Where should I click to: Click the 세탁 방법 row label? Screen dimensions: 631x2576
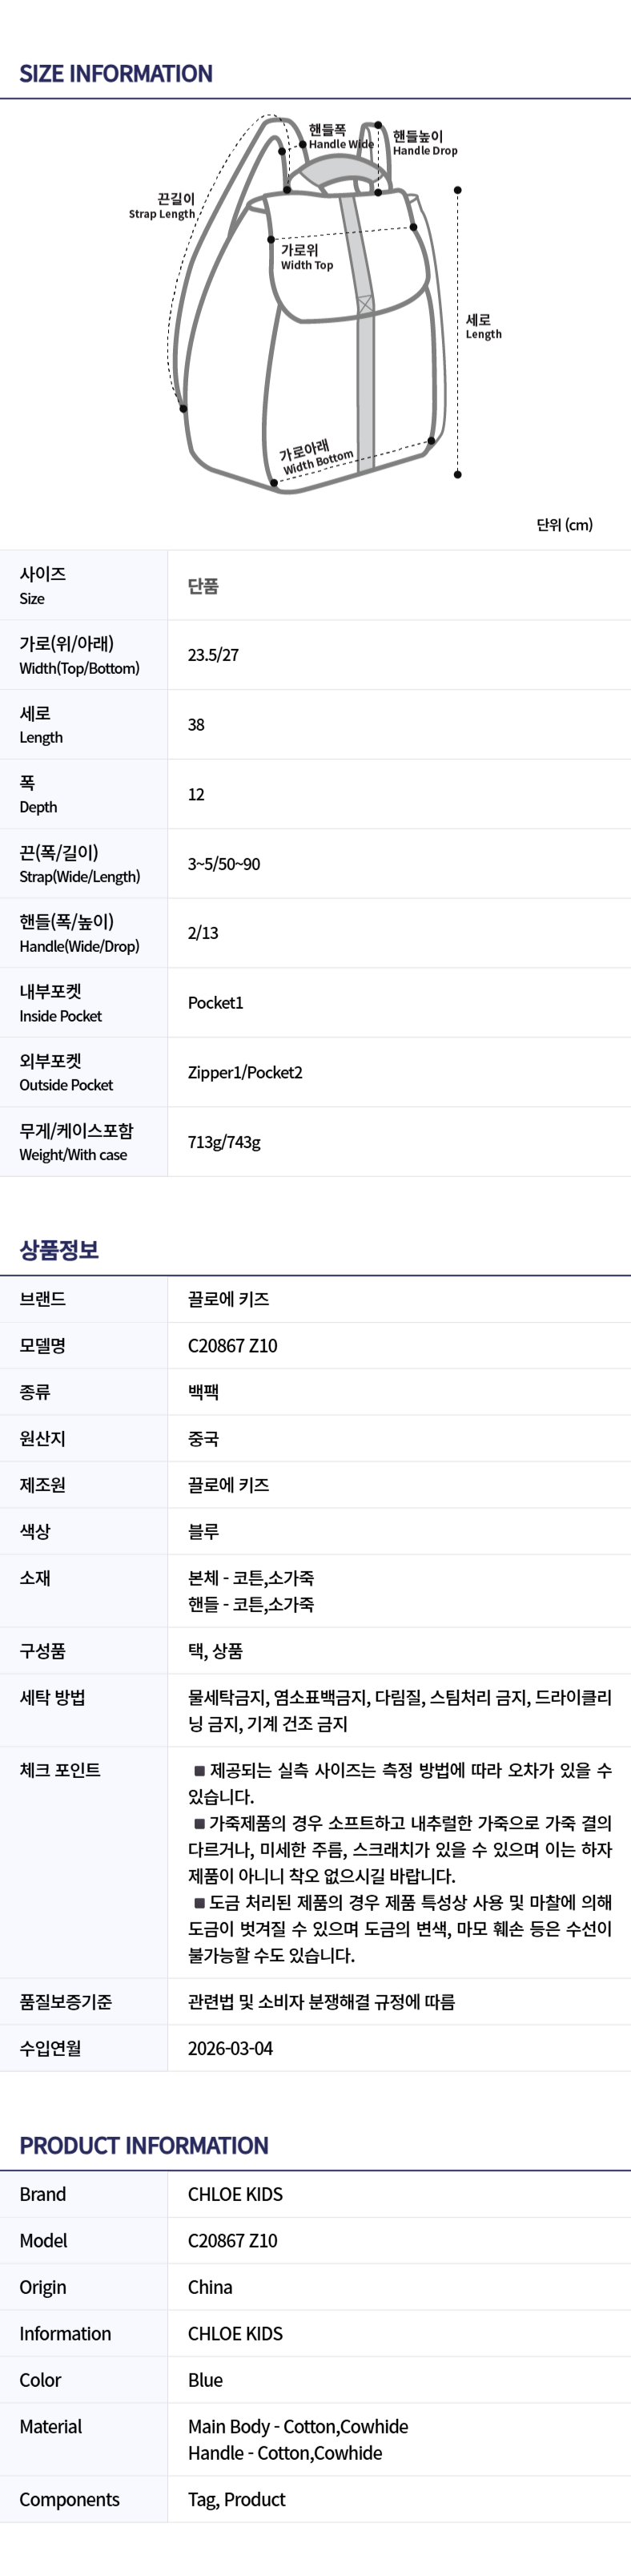tap(52, 1697)
